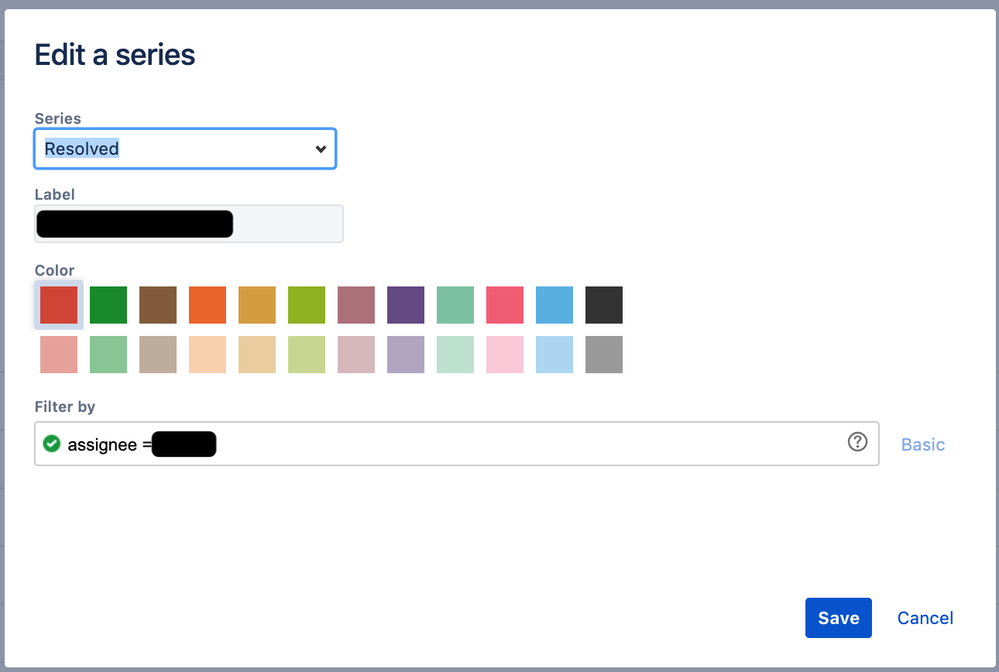Select the purple color swatch
The image size is (999, 672).
coord(405,305)
